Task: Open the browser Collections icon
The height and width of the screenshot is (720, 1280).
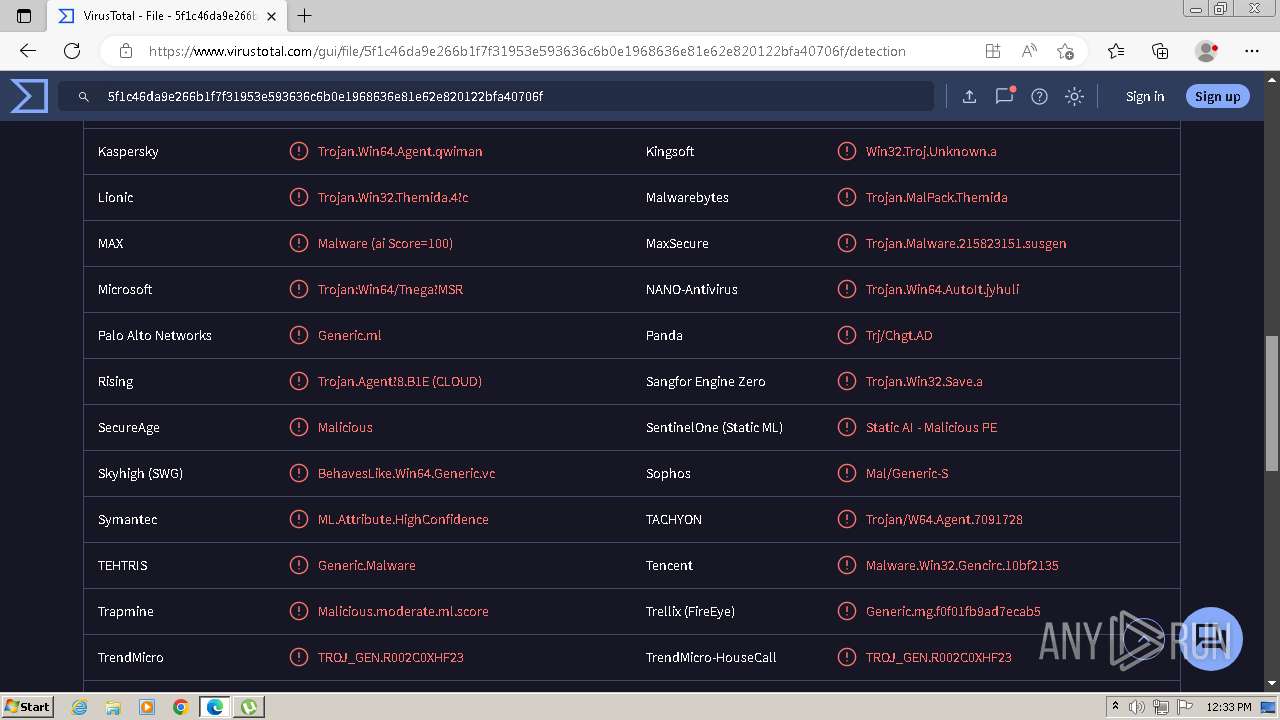Action: click(x=1160, y=51)
